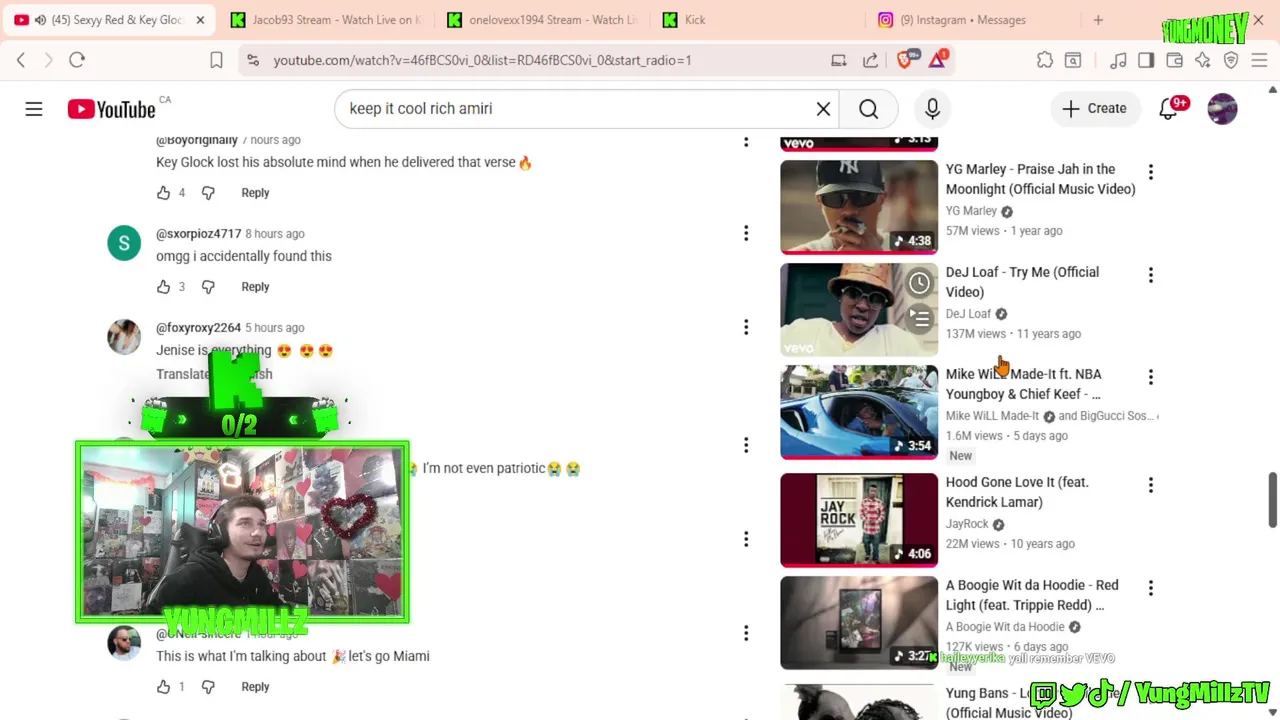Open the VPN shield icon in toolbar
Image resolution: width=1280 pixels, height=720 pixels.
pyautogui.click(x=1231, y=60)
